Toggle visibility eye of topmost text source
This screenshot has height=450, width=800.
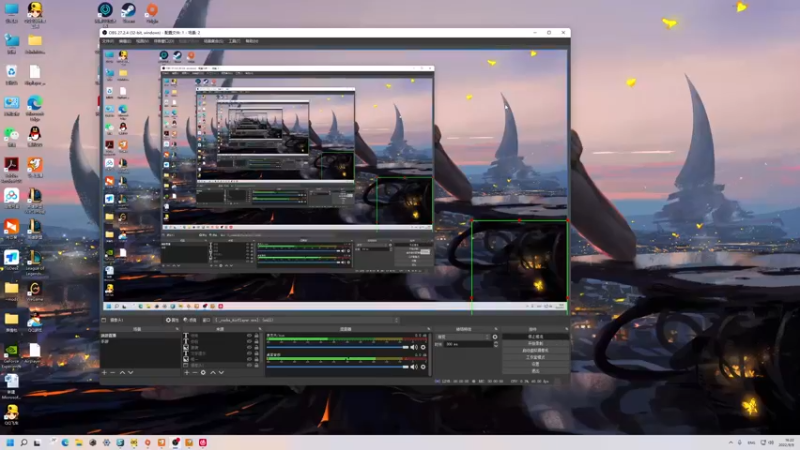click(249, 336)
